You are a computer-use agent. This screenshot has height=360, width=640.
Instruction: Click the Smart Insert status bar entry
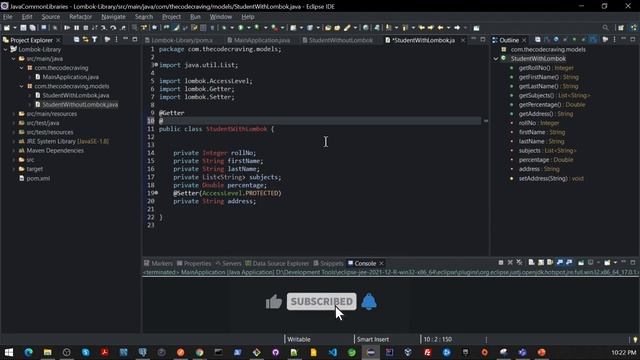click(373, 339)
